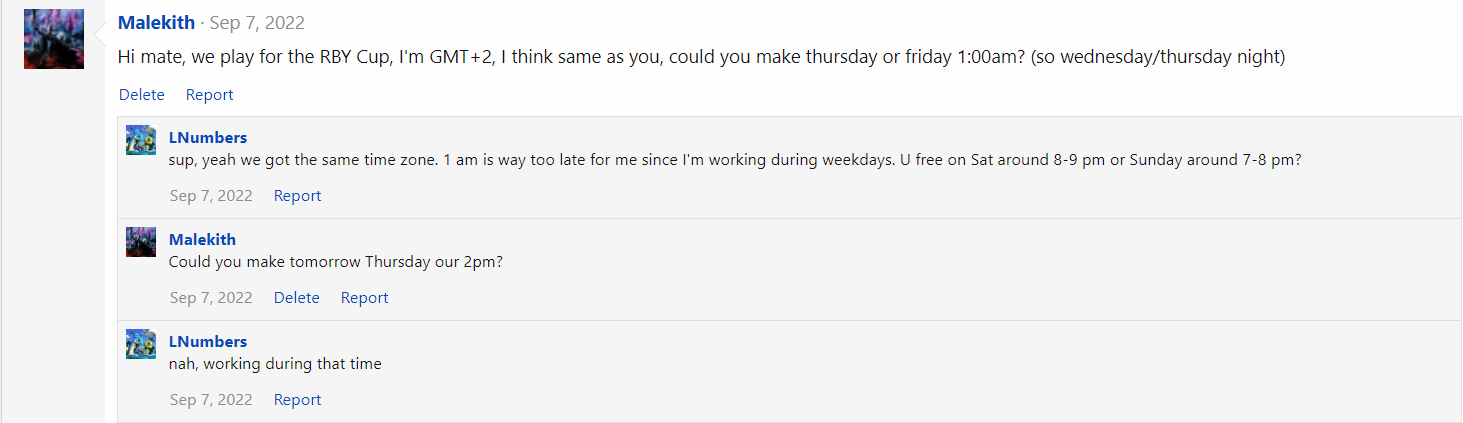Image resolution: width=1463 pixels, height=423 pixels.
Task: Open LNumbers username above "nah, working during that time"
Action: tap(208, 341)
